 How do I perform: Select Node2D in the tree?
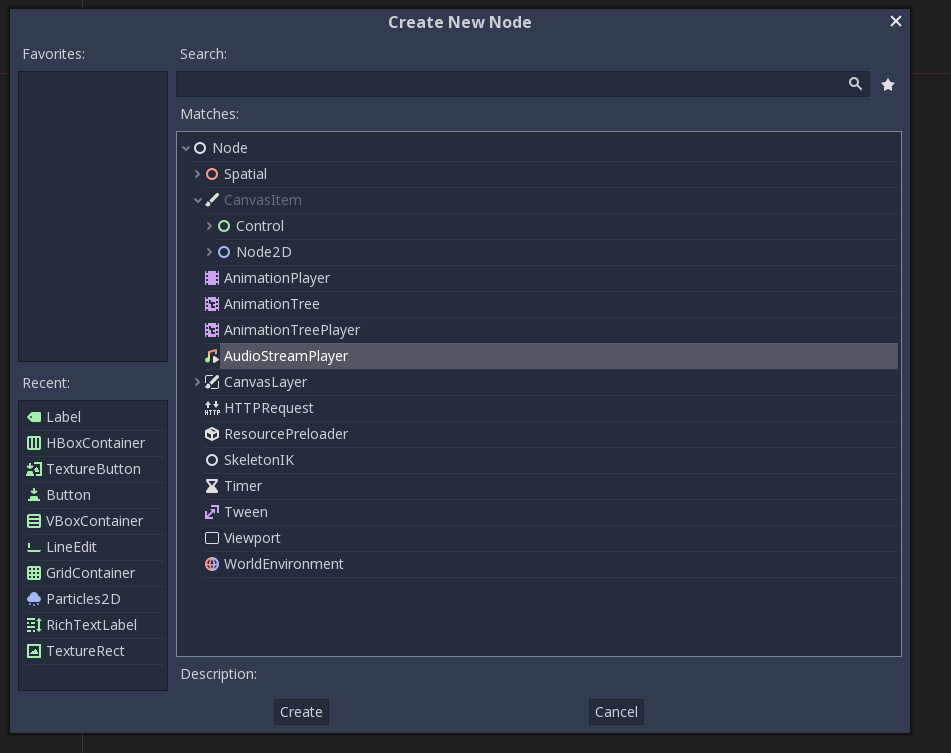(262, 252)
